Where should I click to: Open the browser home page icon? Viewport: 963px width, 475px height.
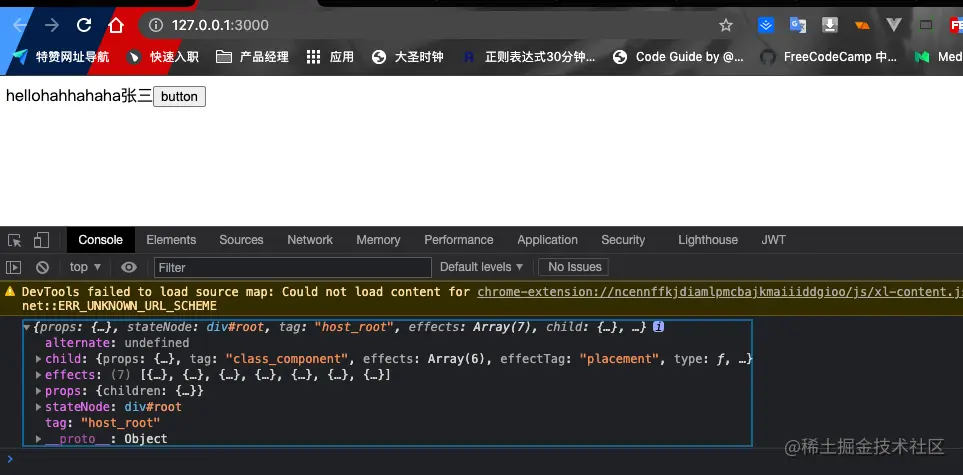(x=115, y=25)
